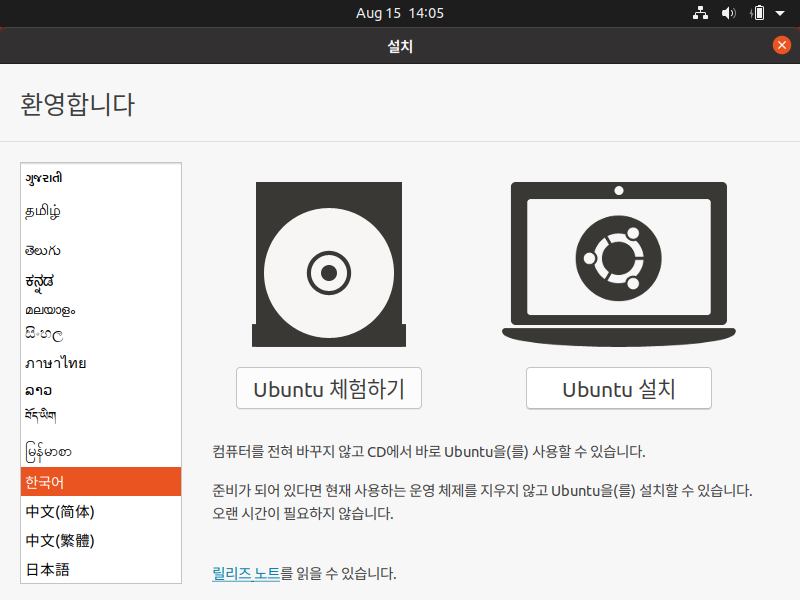The width and height of the screenshot is (800, 600).
Task: Click the battery indicator in top bar
Action: (758, 13)
